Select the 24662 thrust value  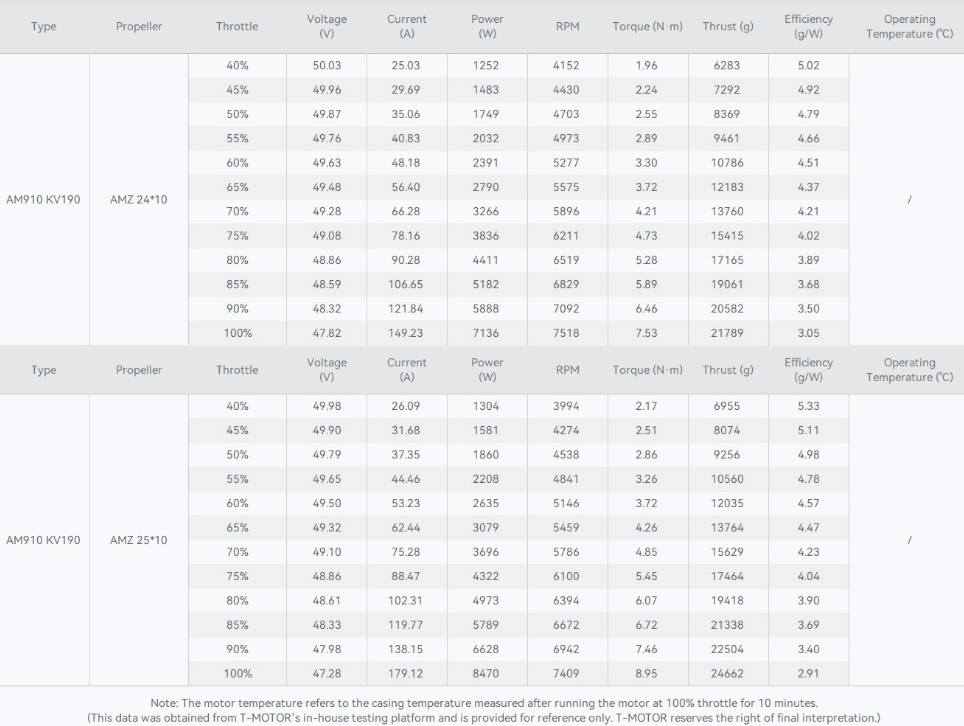click(x=727, y=673)
